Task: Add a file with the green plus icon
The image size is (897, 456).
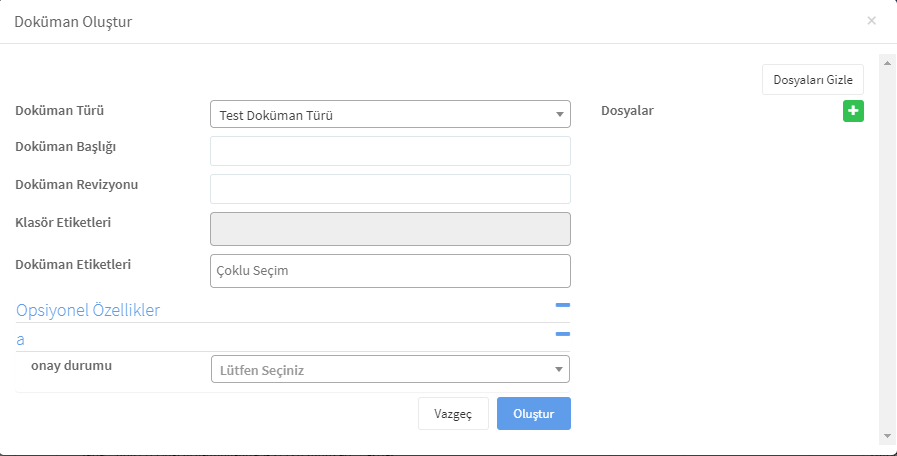Action: click(853, 111)
